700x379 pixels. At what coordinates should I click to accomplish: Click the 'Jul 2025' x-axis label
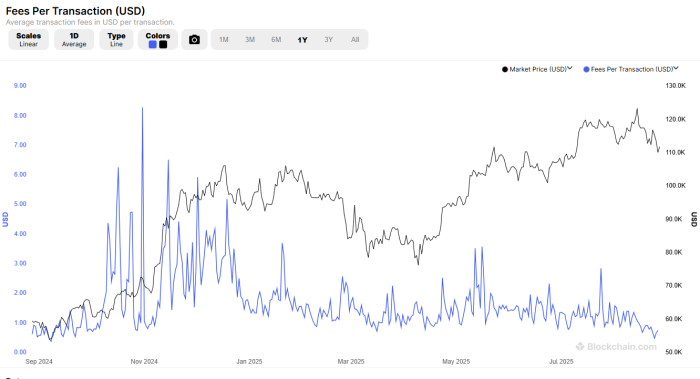[561, 362]
